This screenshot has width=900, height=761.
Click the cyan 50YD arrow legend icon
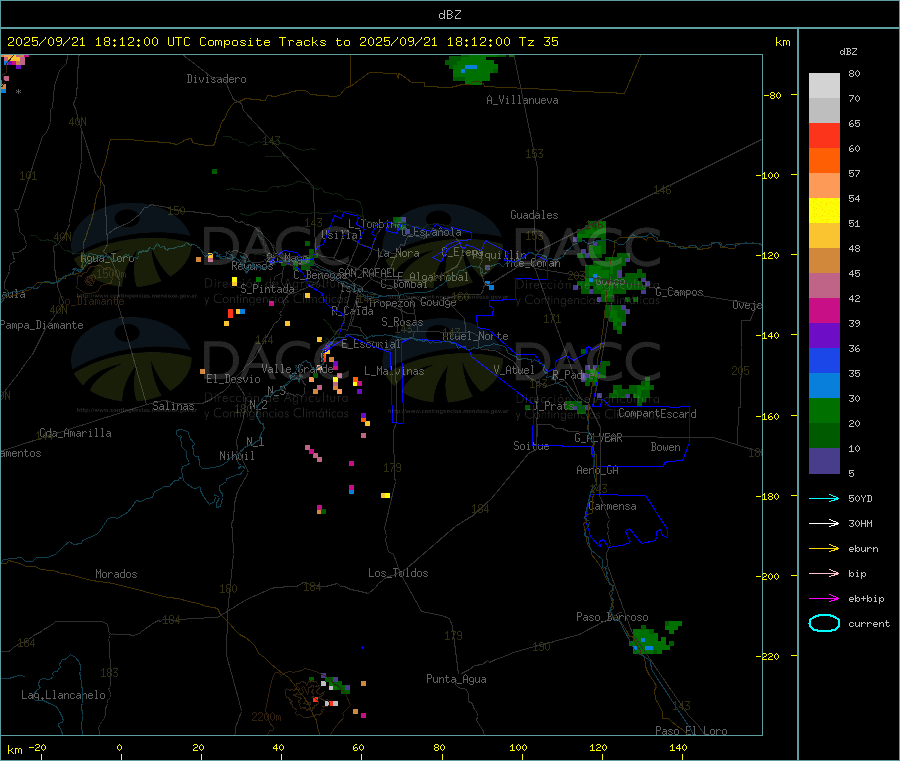[x=824, y=498]
